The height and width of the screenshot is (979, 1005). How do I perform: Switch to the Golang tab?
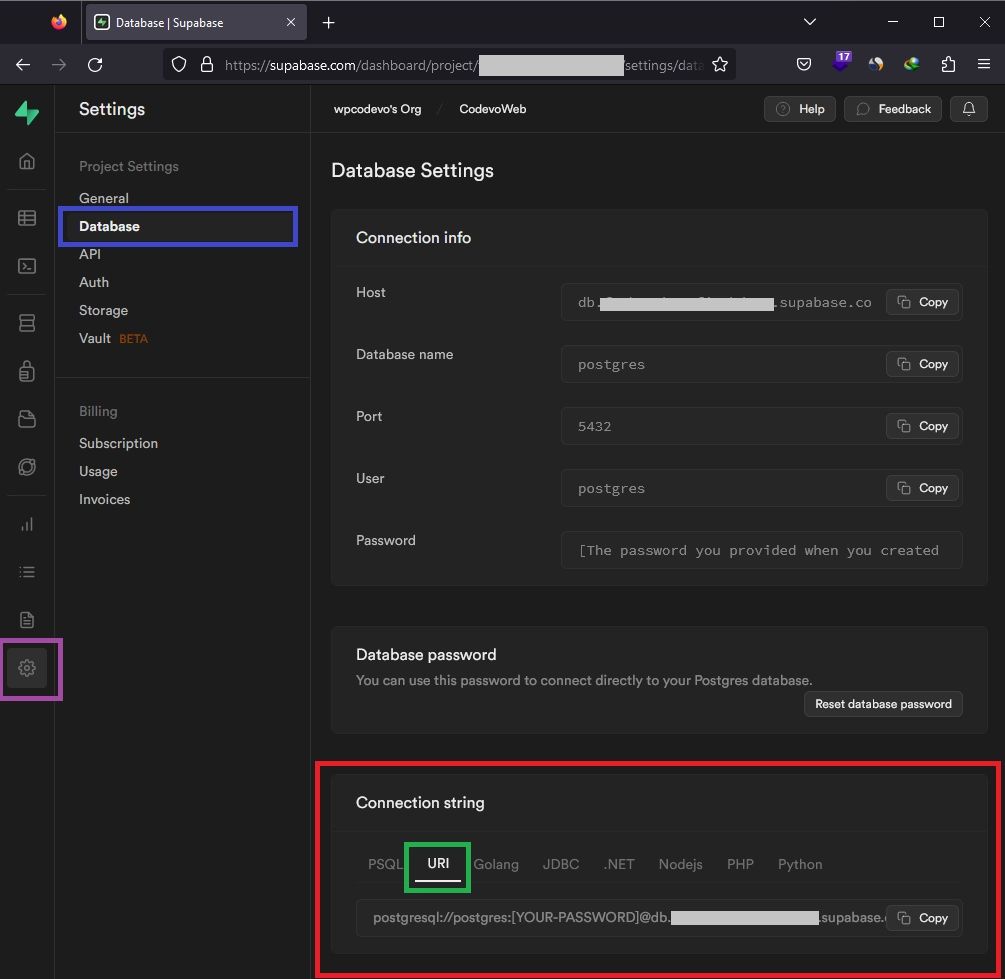coord(496,864)
